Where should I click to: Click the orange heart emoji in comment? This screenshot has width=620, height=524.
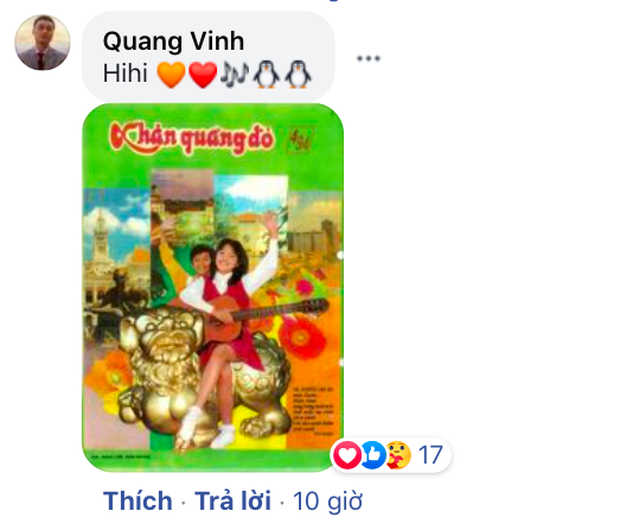pyautogui.click(x=171, y=74)
